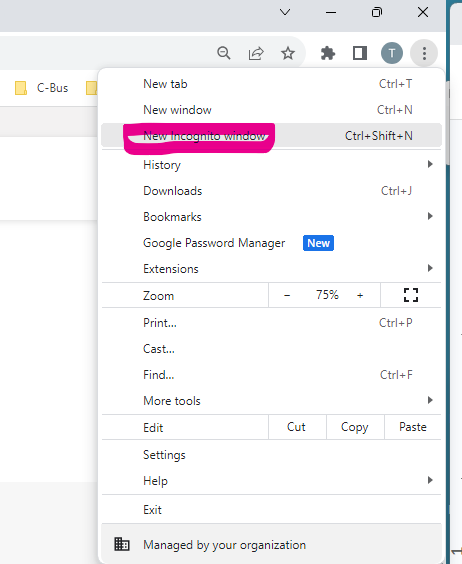The height and width of the screenshot is (564, 462).
Task: Select Exit from the menu
Action: click(271, 510)
